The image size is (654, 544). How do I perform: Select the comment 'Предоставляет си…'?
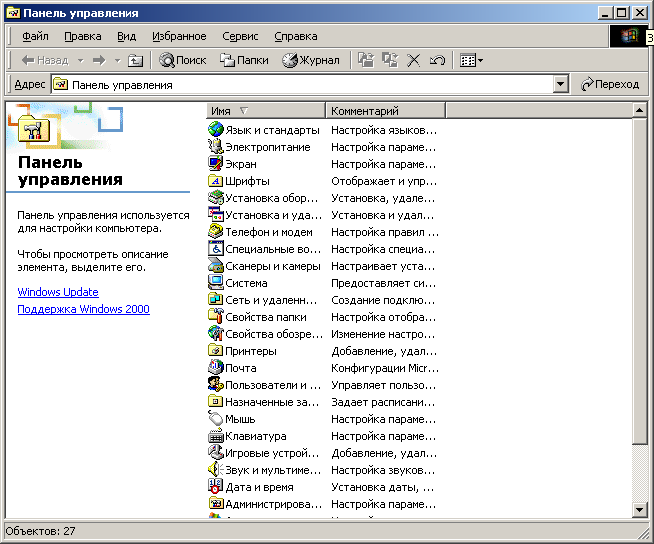[383, 283]
